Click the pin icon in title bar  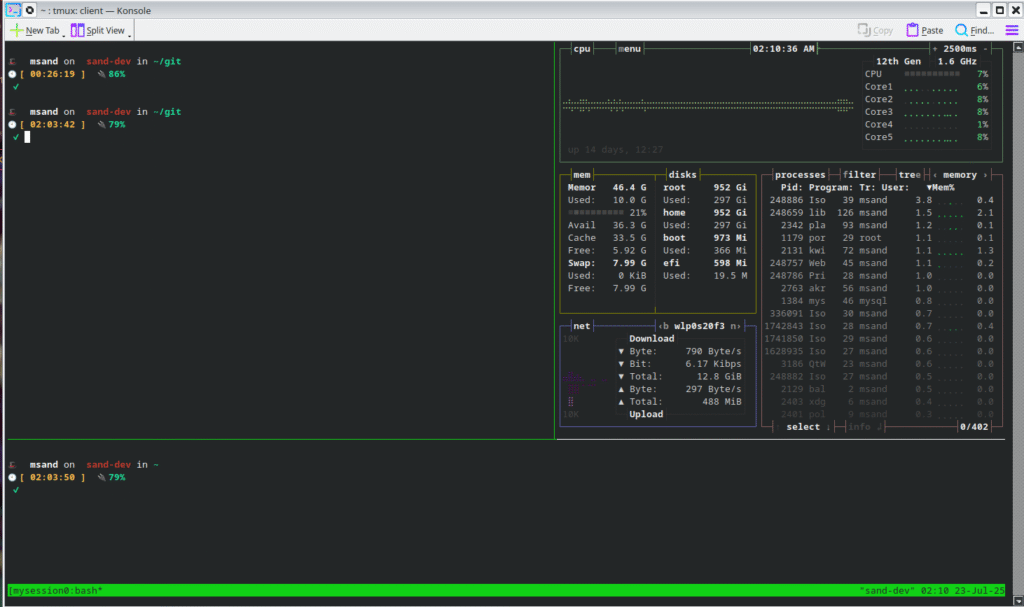coord(30,9)
